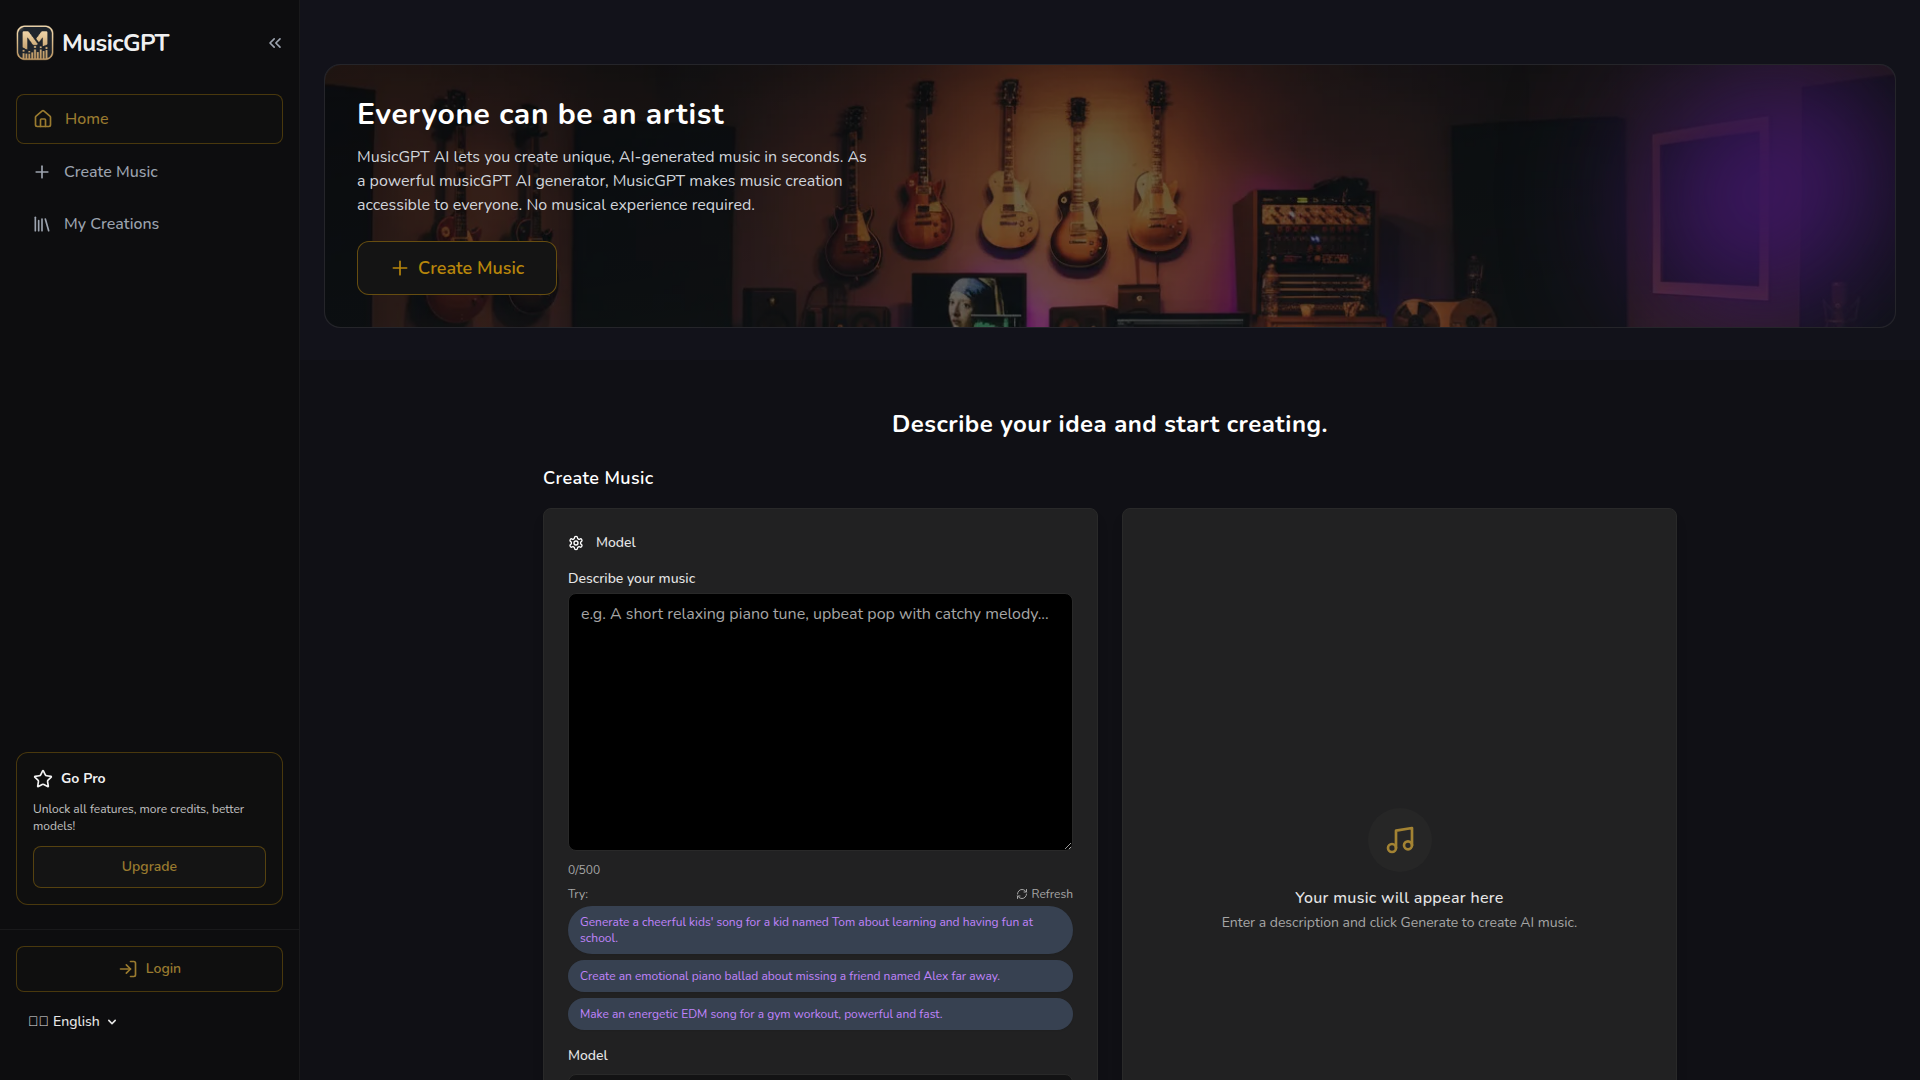Click into the Describe your music textbox

tap(820, 722)
